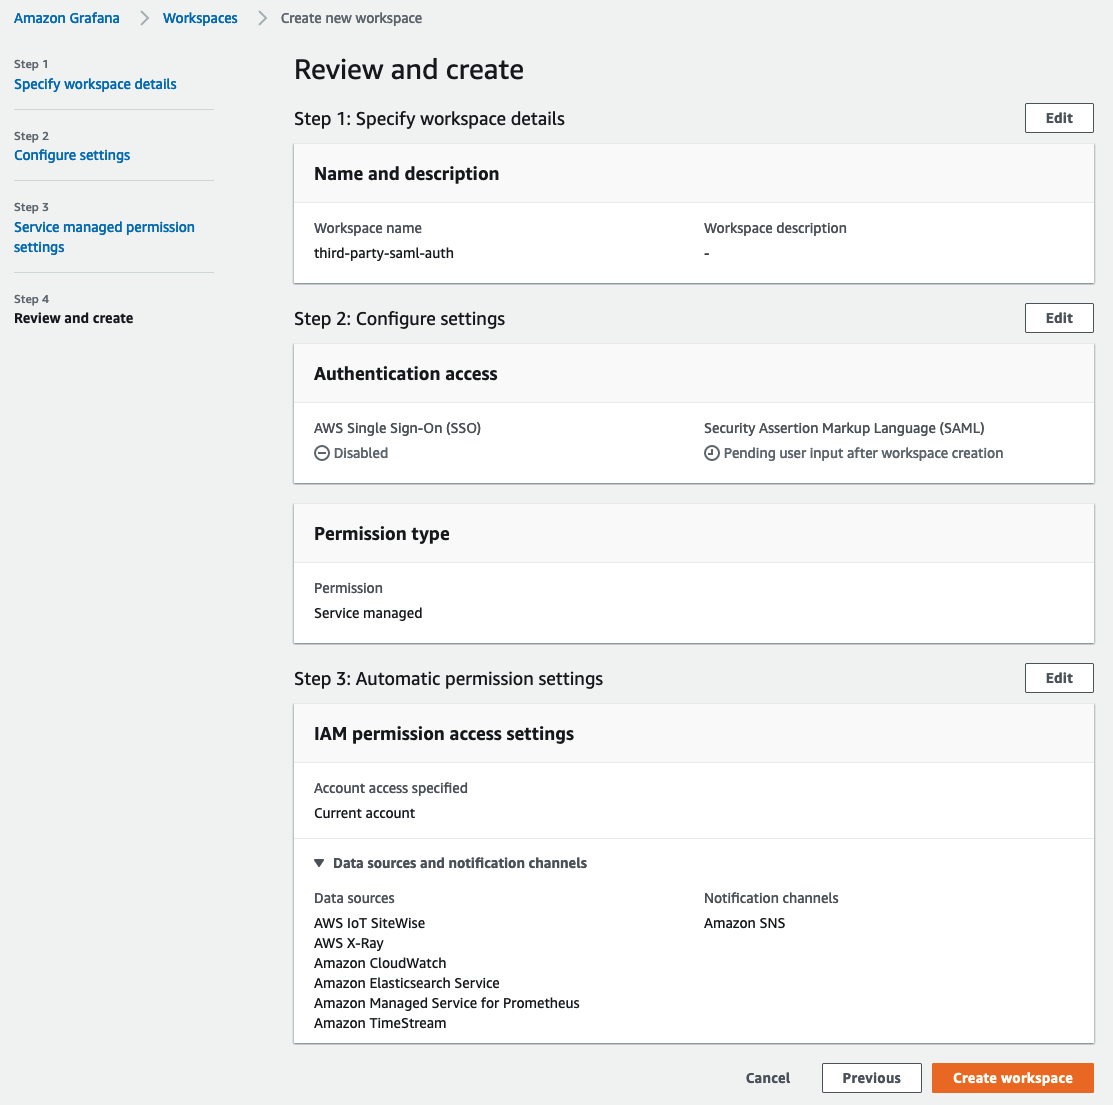Click the IAM permission access settings header
This screenshot has width=1113, height=1105.
444,734
